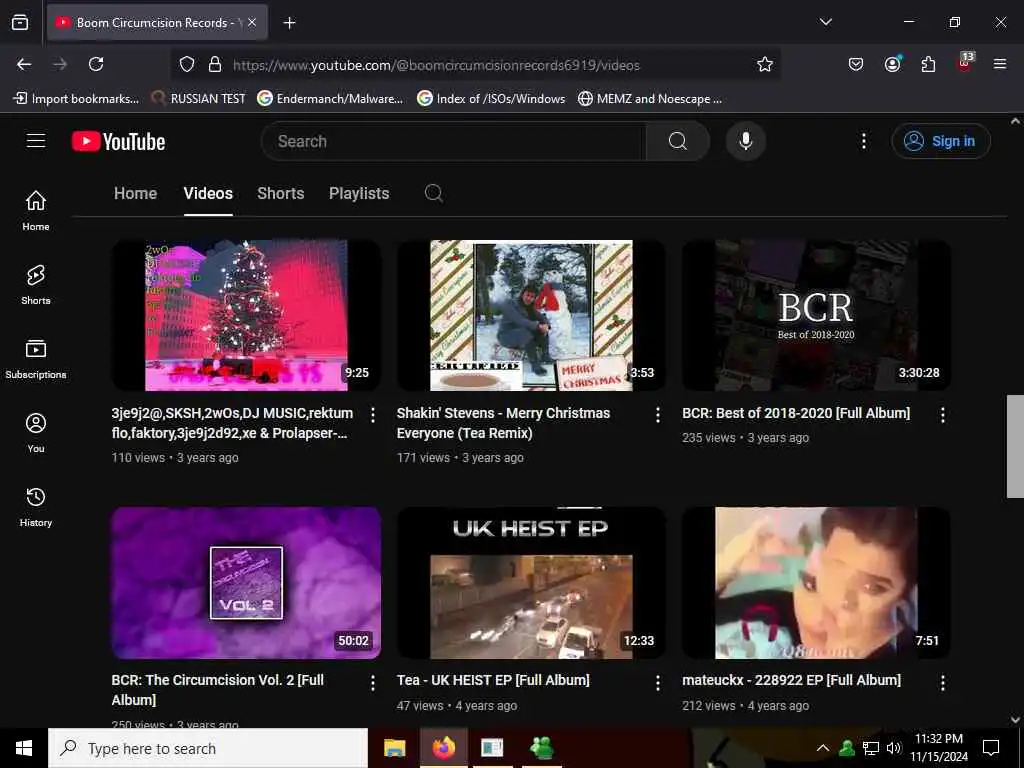Open File Explorer from taskbar
The image size is (1024, 768).
[394, 748]
